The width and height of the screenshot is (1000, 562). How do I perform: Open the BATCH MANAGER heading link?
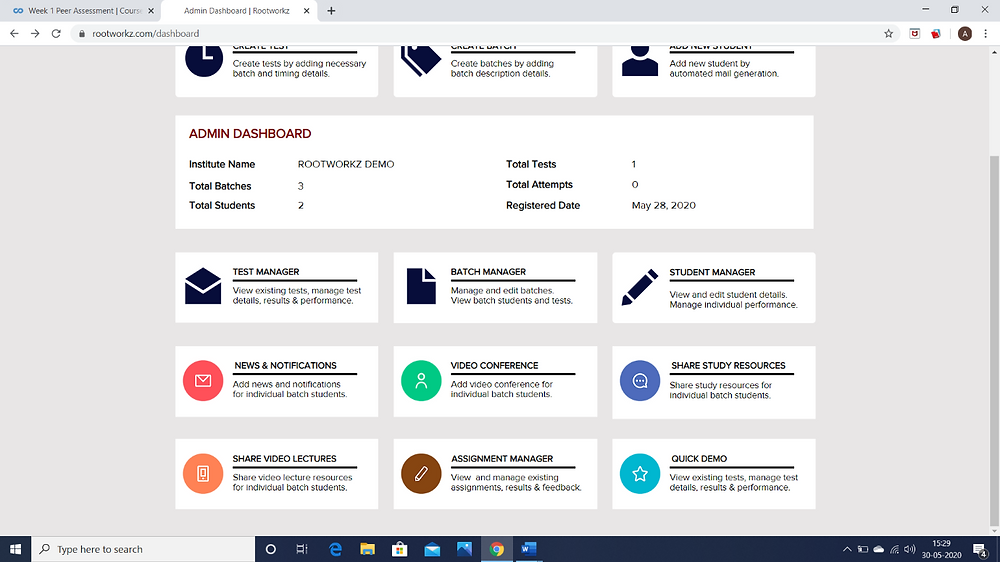point(488,272)
